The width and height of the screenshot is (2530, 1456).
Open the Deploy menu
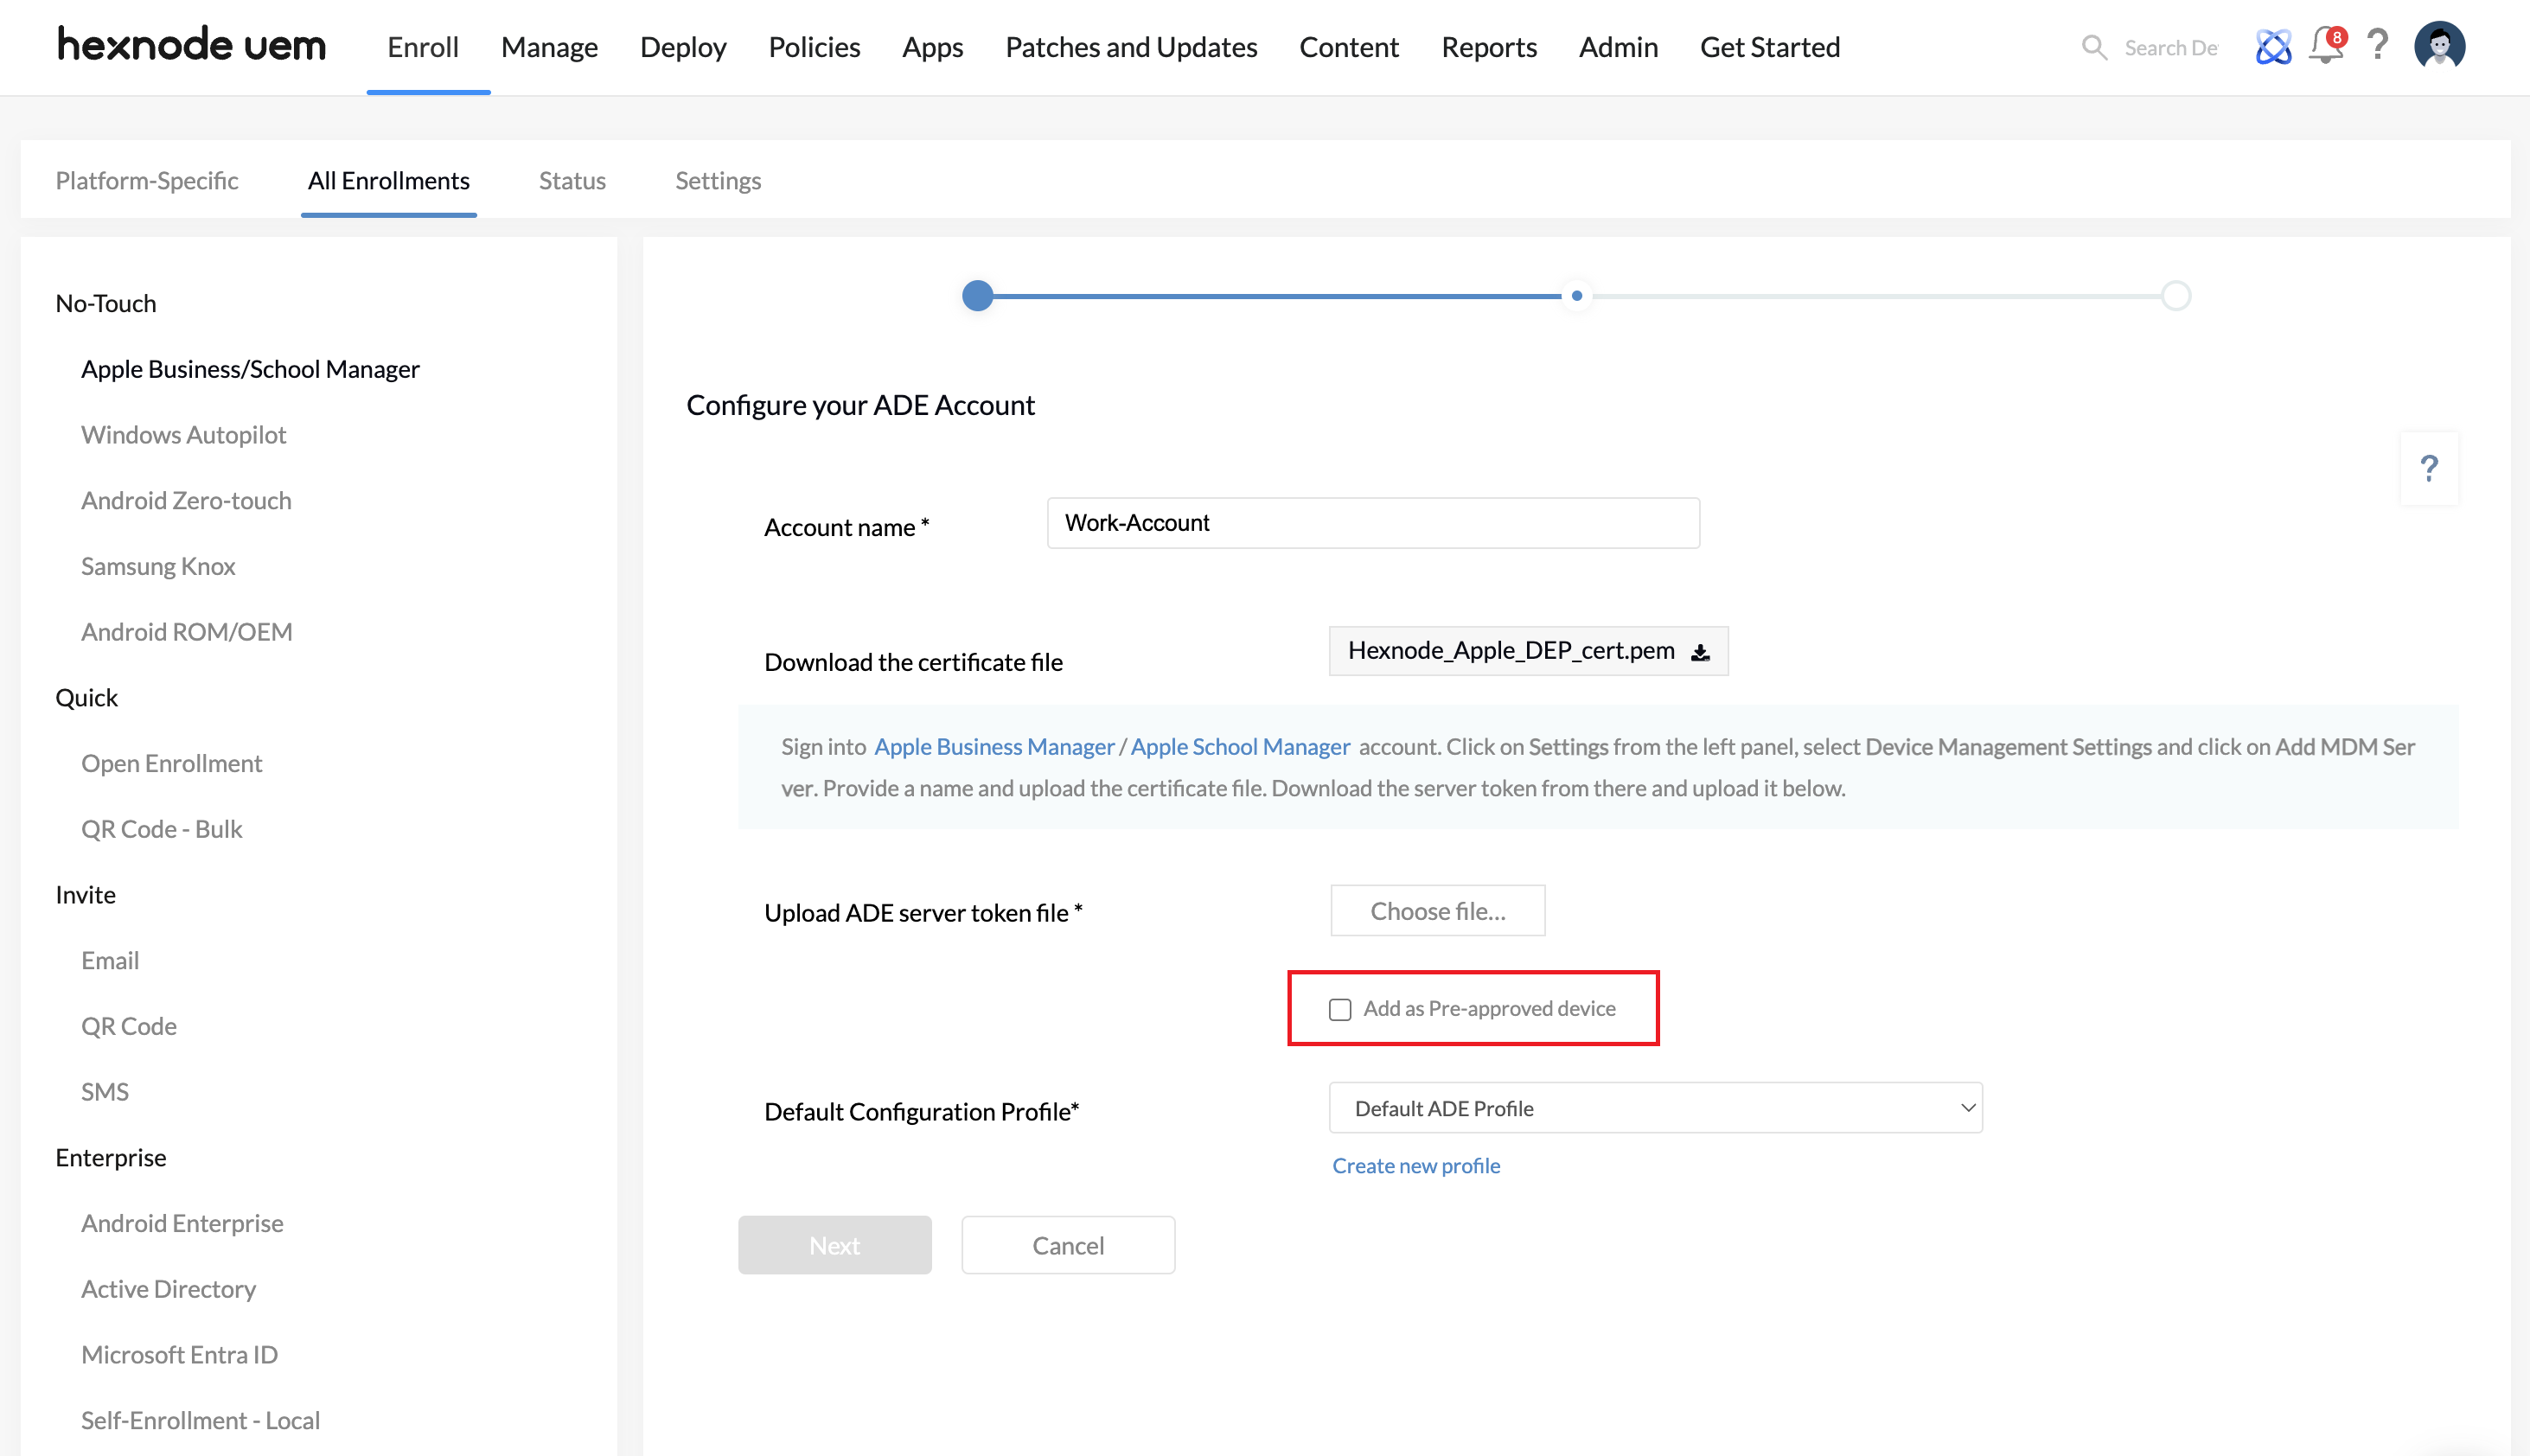pos(683,47)
